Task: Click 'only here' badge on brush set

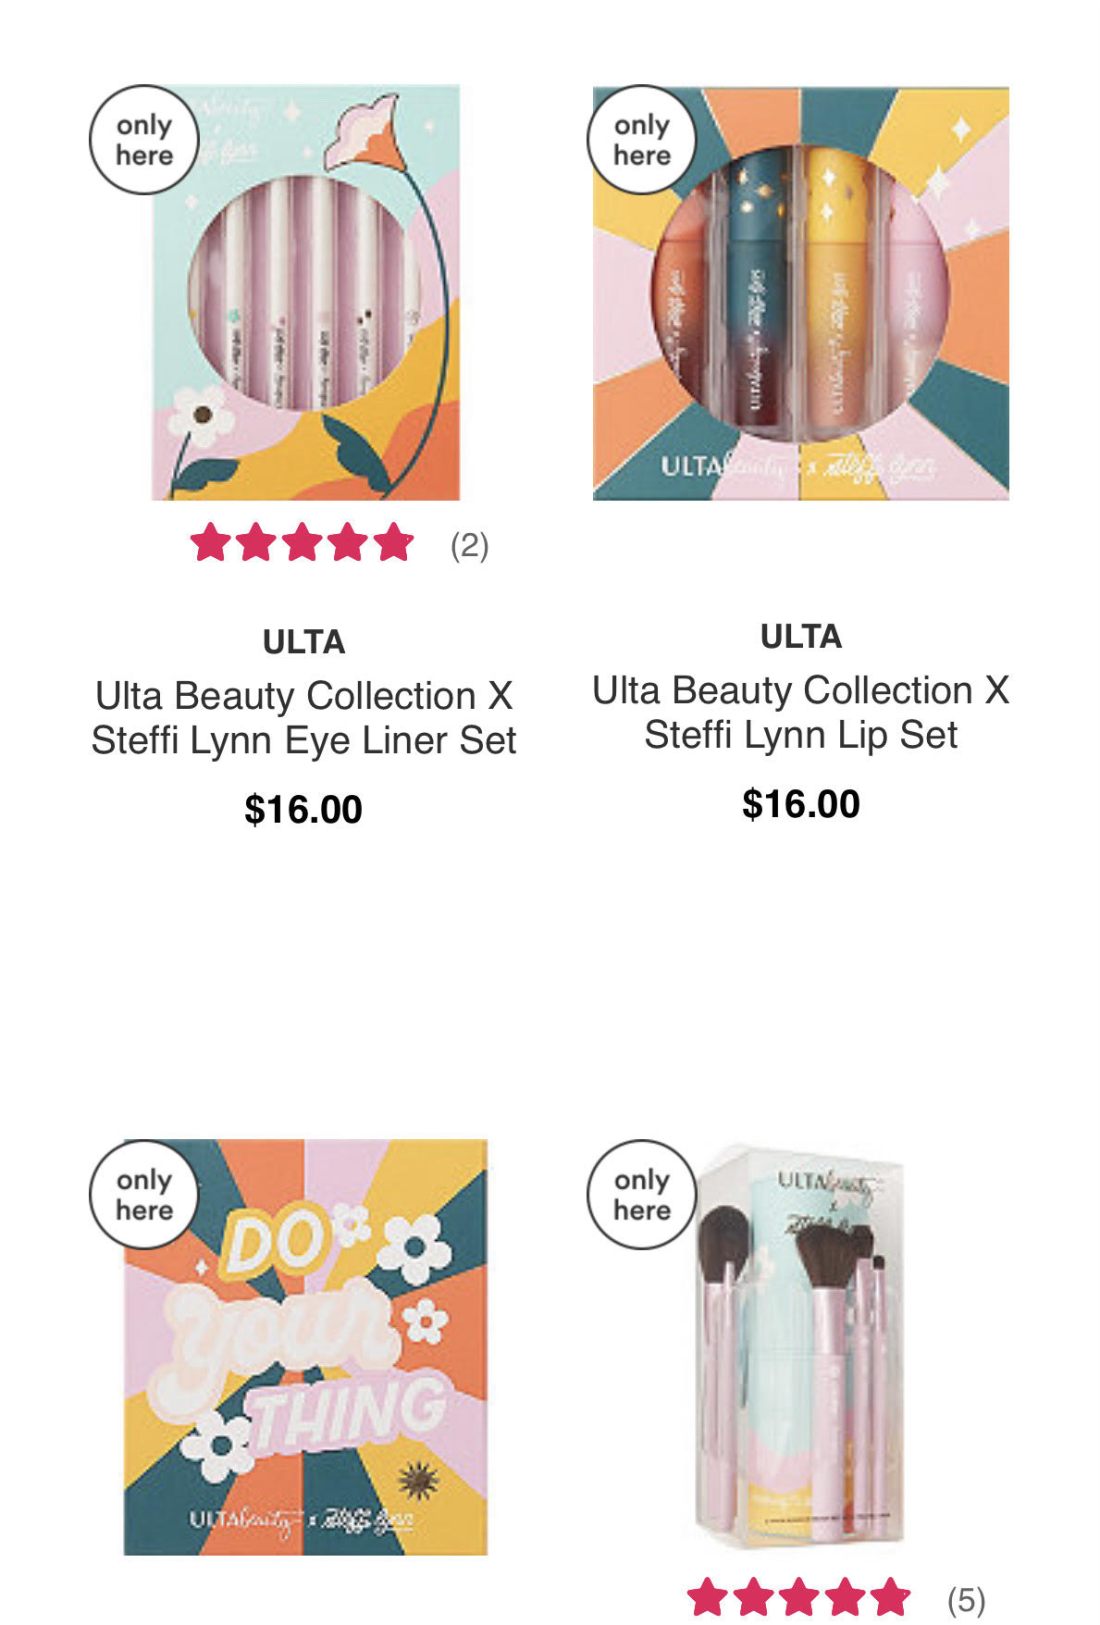Action: click(641, 1195)
